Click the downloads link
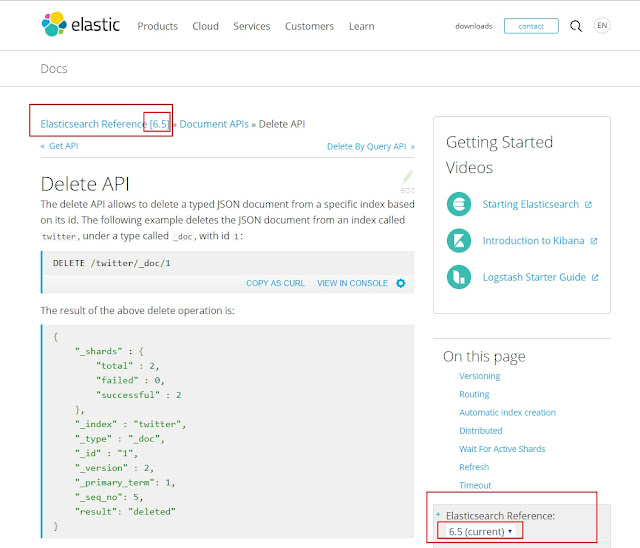The image size is (640, 548). pyautogui.click(x=473, y=26)
